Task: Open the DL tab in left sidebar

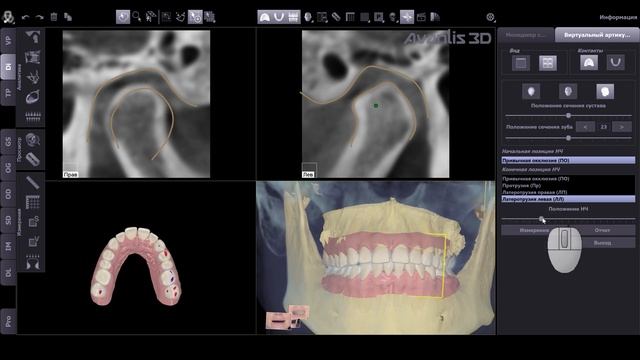Action: point(8,272)
